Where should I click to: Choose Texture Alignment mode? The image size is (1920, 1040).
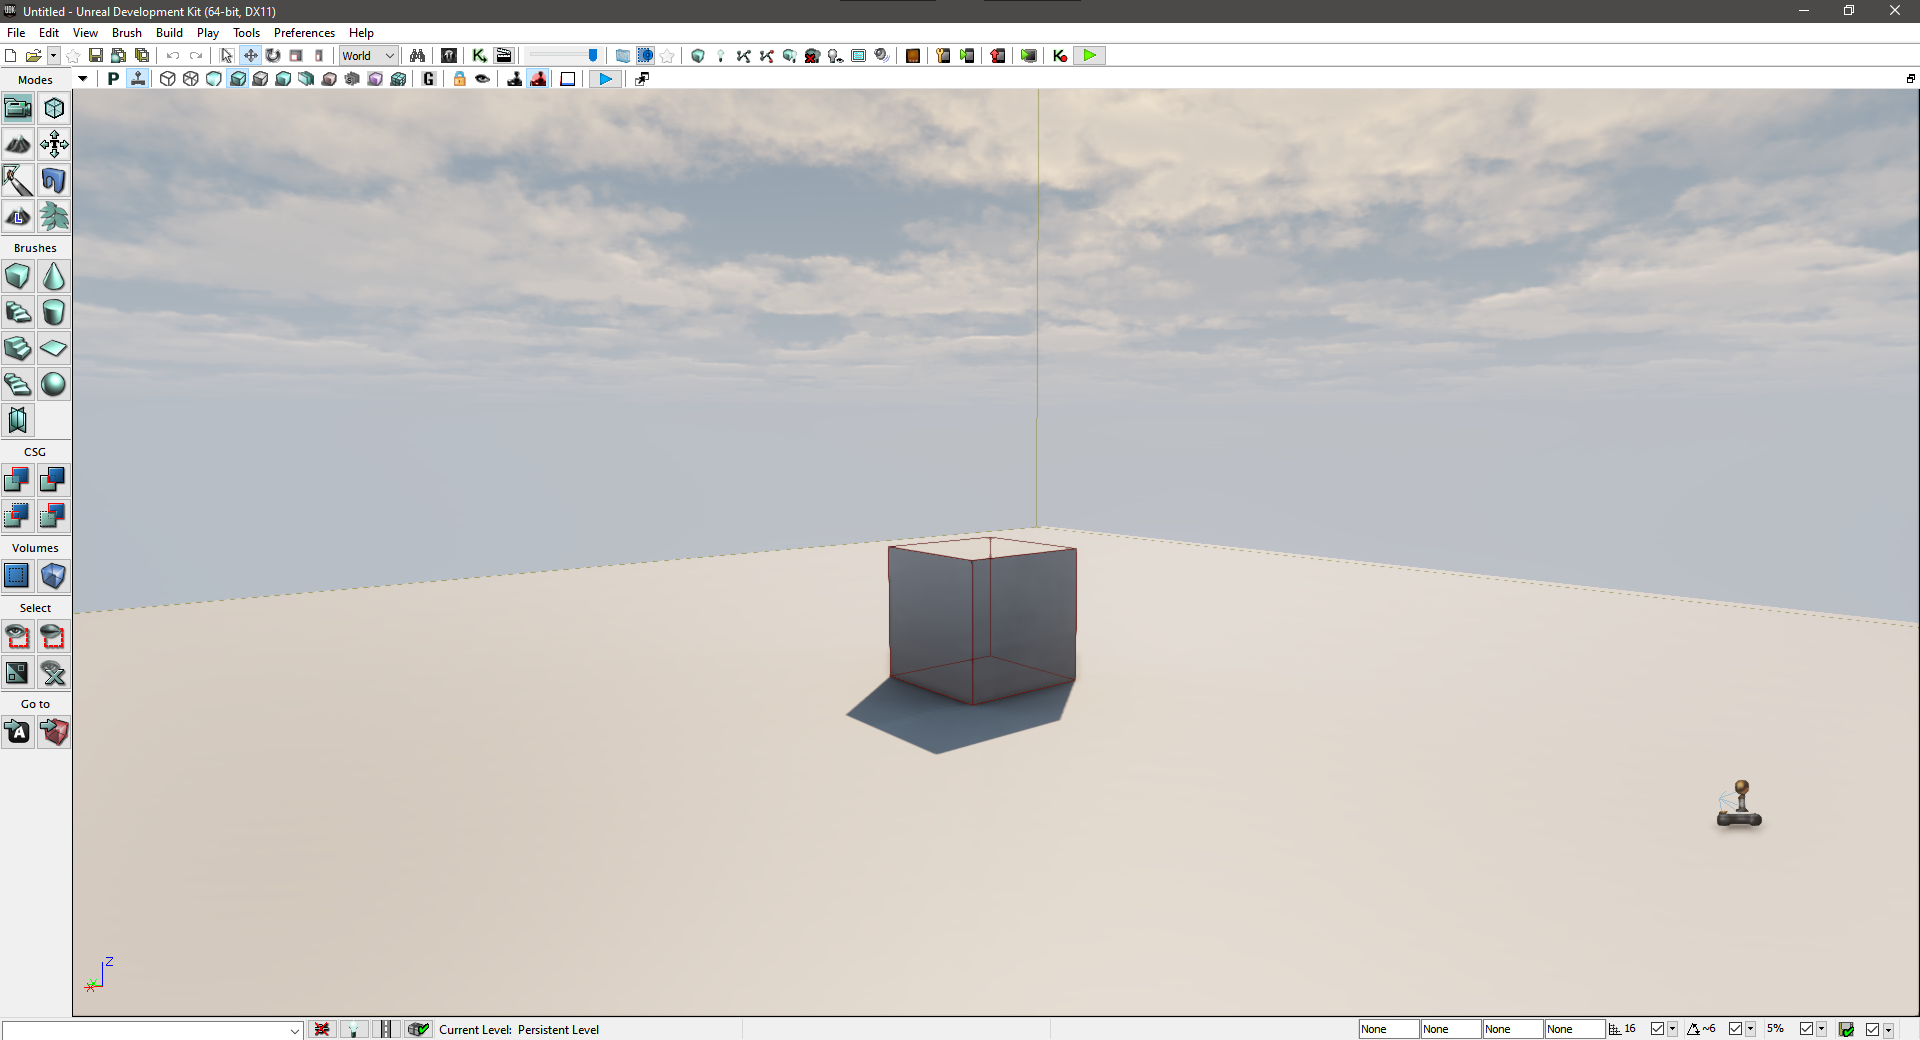(54, 144)
